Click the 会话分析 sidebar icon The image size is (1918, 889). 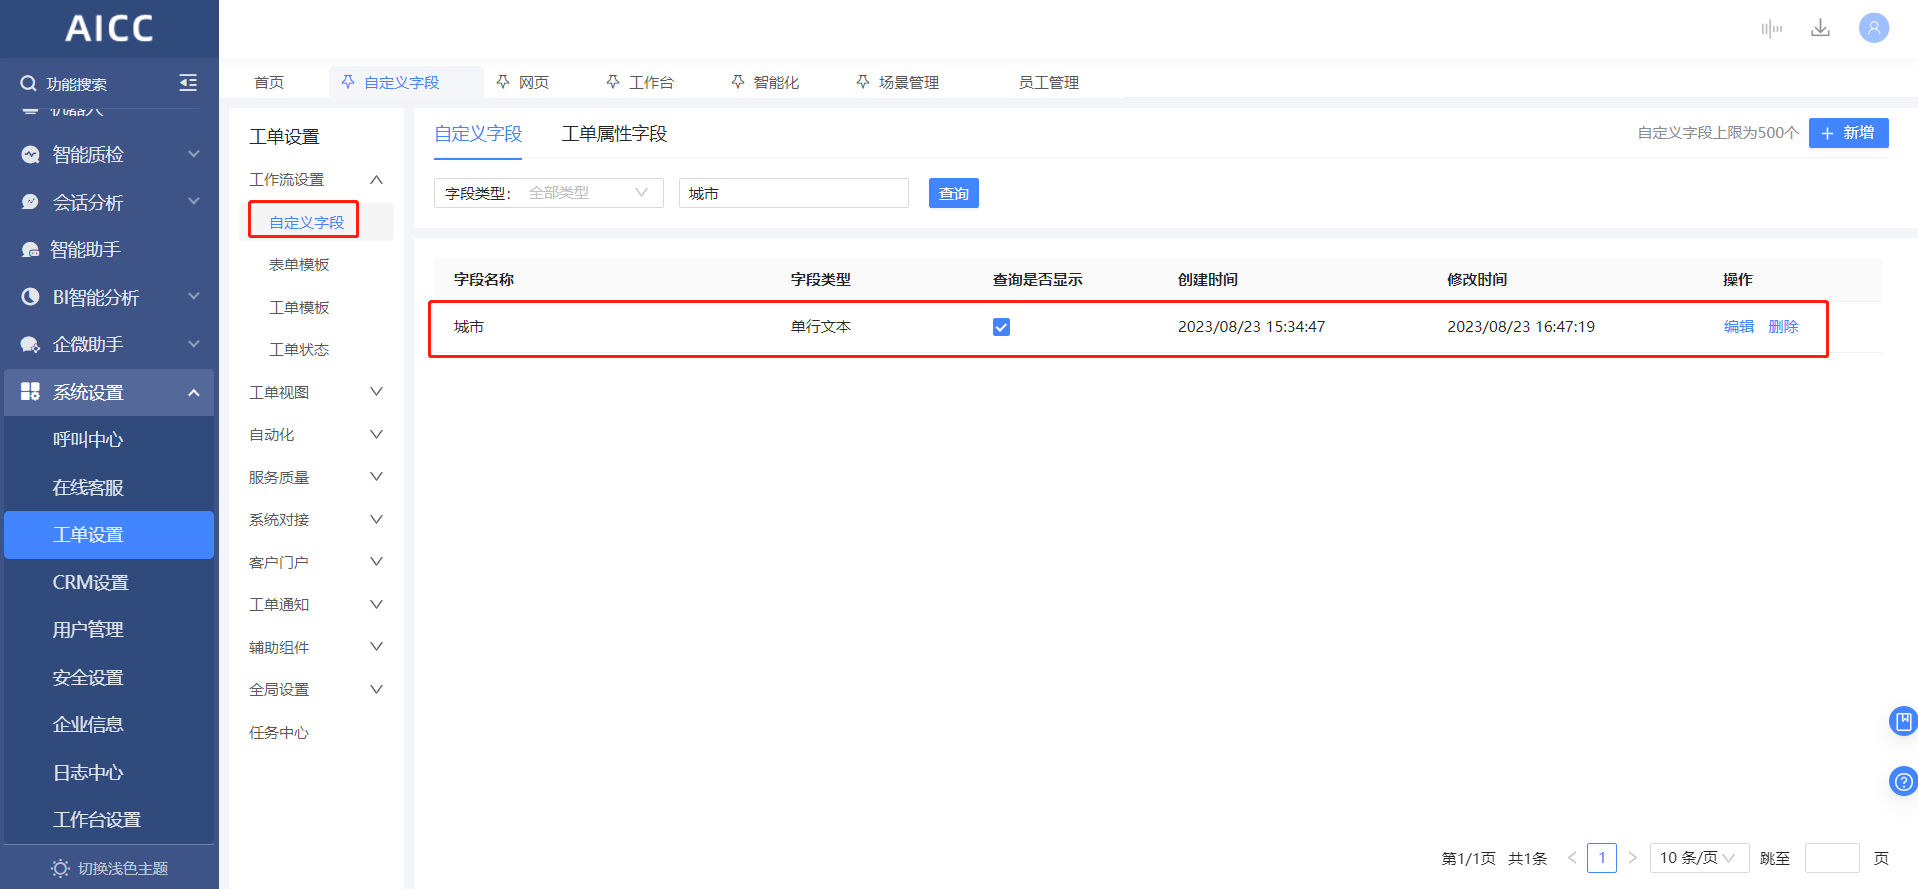[x=31, y=202]
